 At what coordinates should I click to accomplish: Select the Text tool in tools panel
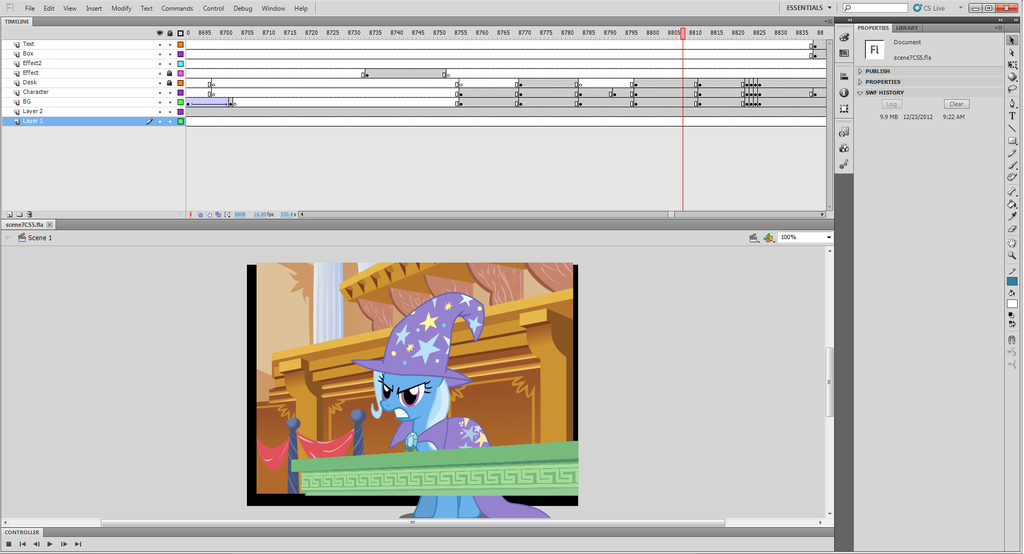(x=1012, y=116)
